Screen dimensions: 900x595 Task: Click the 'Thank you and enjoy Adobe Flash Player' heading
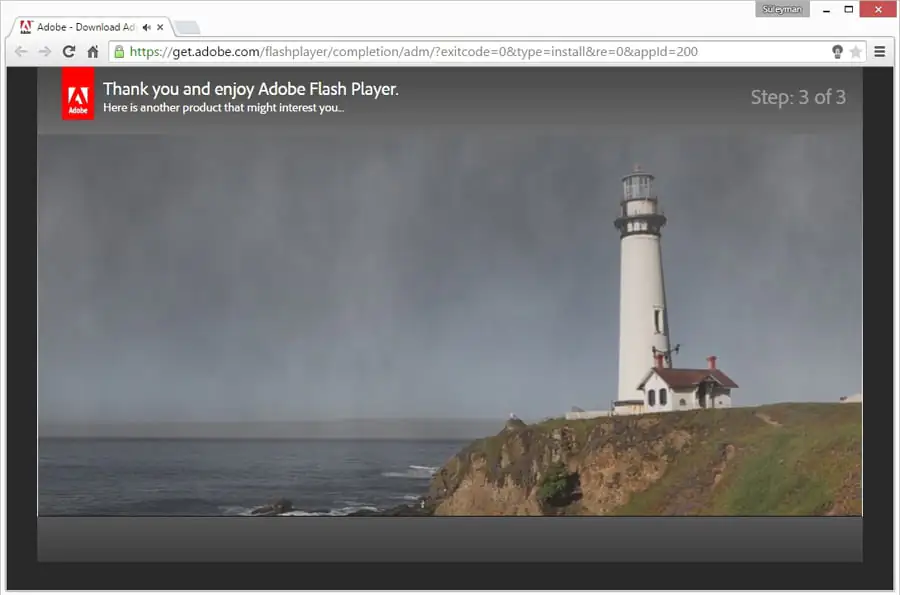[x=251, y=89]
